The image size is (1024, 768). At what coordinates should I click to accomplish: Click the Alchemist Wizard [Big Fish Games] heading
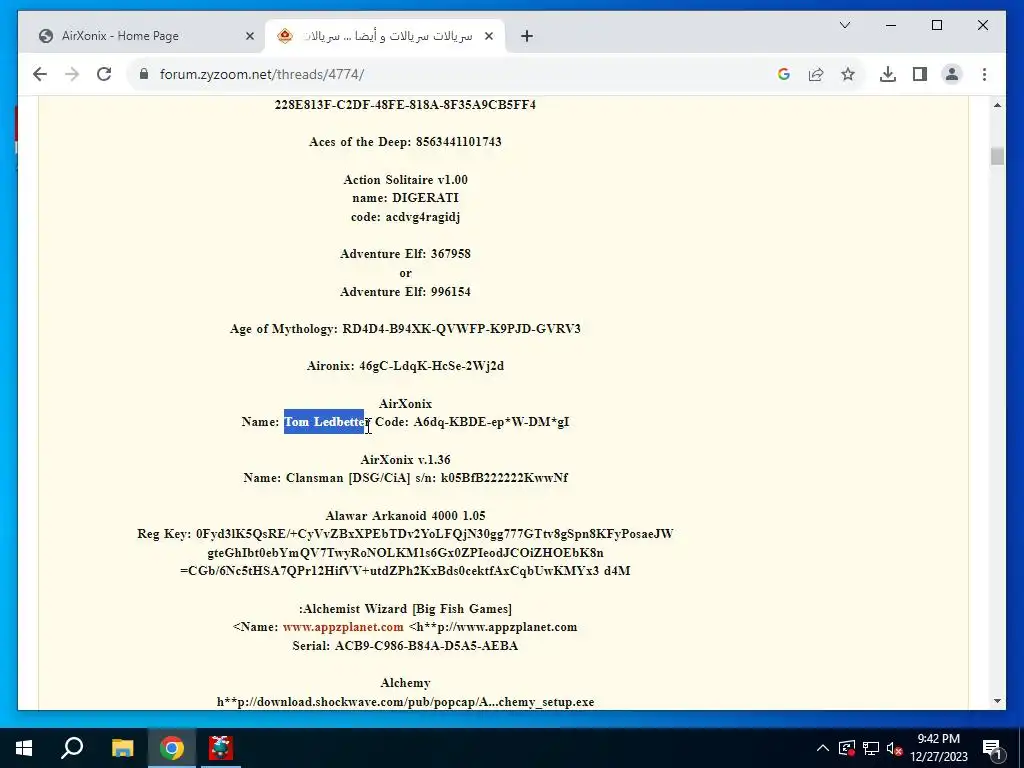(405, 609)
